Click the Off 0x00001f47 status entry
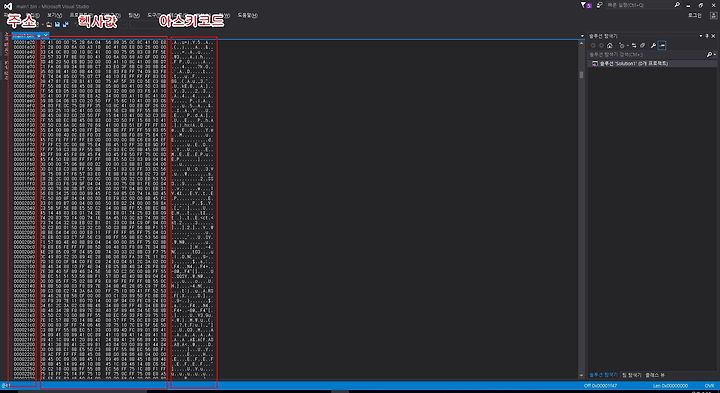 pos(600,386)
